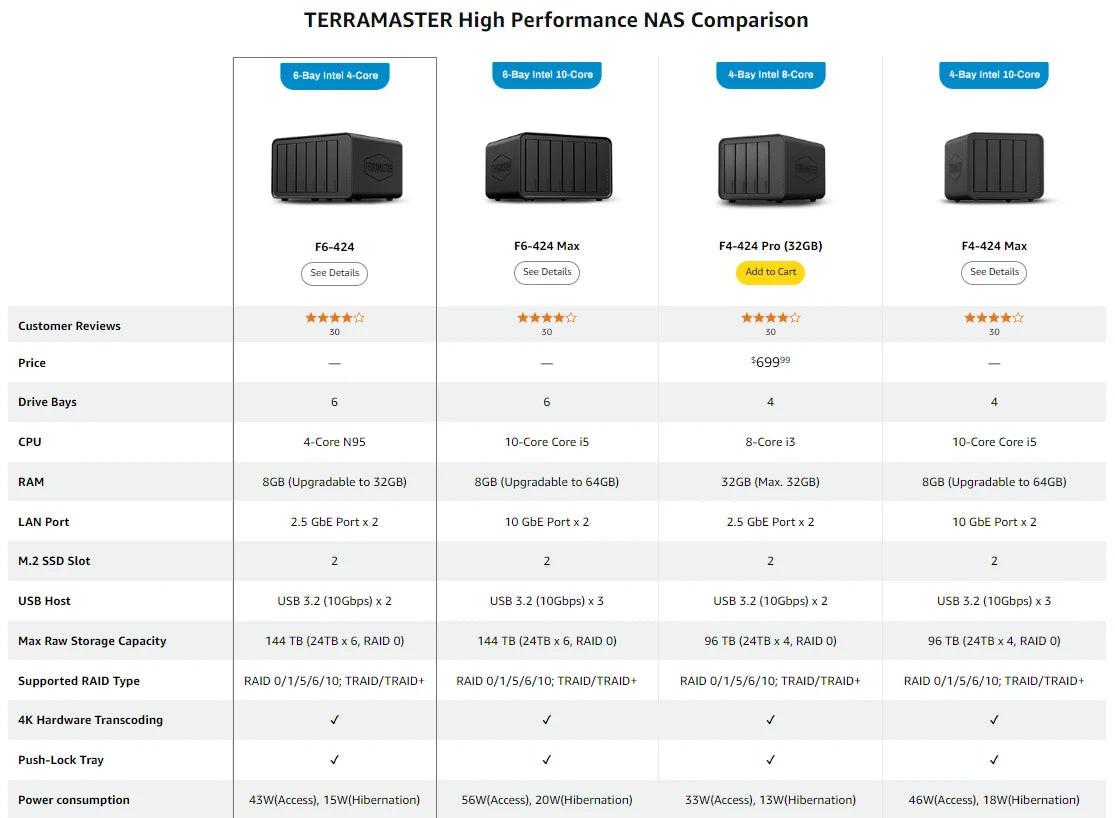1115x818 pixels.
Task: Click the F6-424 star rating
Action: (334, 317)
